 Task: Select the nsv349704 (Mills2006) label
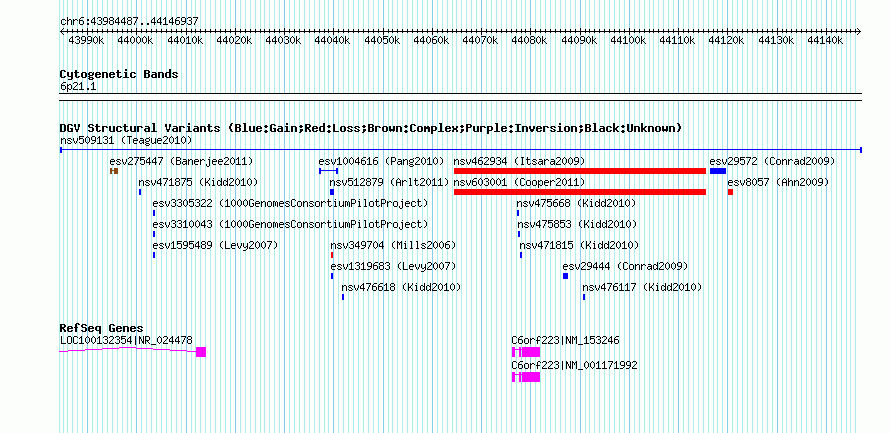(x=393, y=245)
